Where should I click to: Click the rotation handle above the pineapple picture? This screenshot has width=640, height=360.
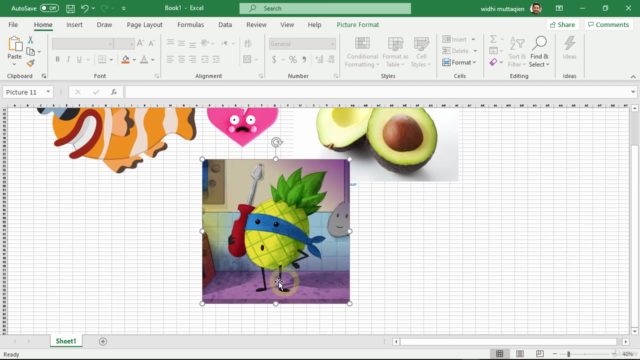coord(276,142)
